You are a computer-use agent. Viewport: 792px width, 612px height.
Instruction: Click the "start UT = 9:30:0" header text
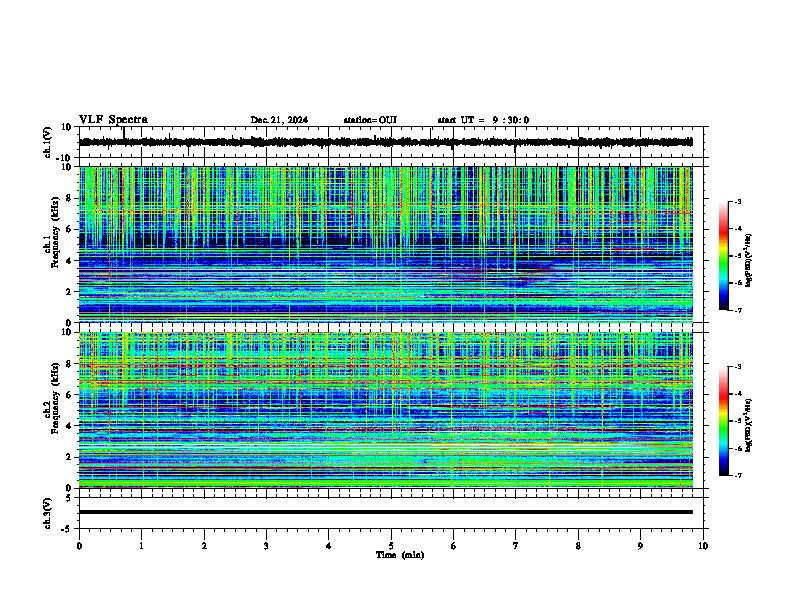(483, 120)
